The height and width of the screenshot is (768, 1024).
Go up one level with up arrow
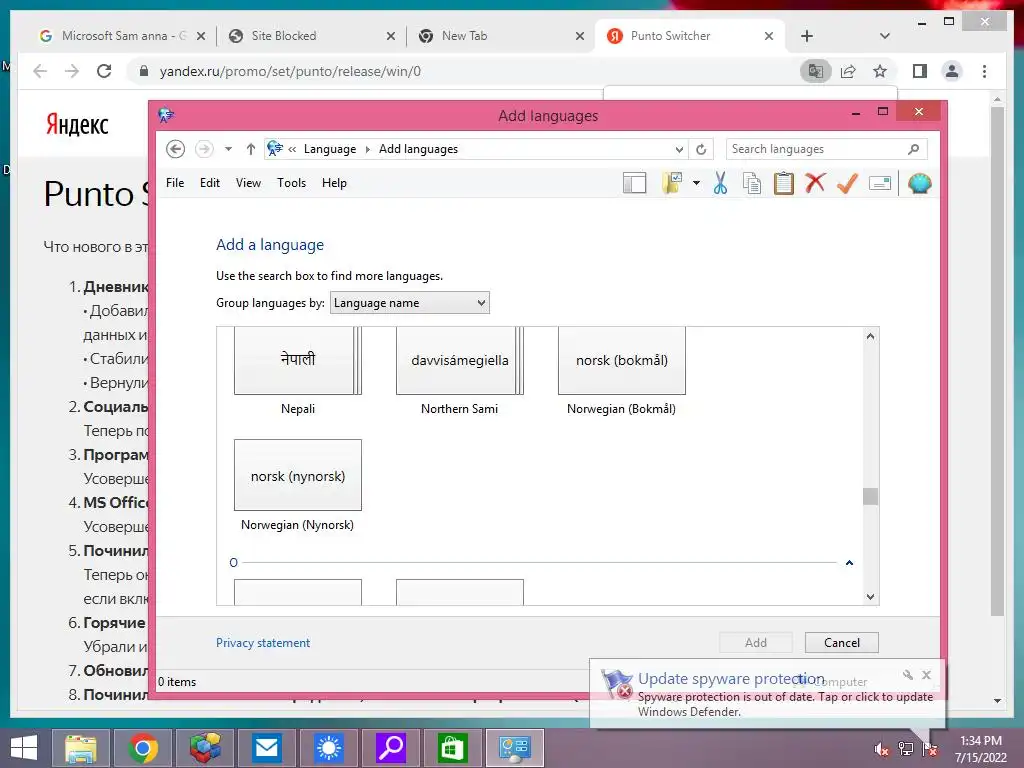(x=250, y=149)
